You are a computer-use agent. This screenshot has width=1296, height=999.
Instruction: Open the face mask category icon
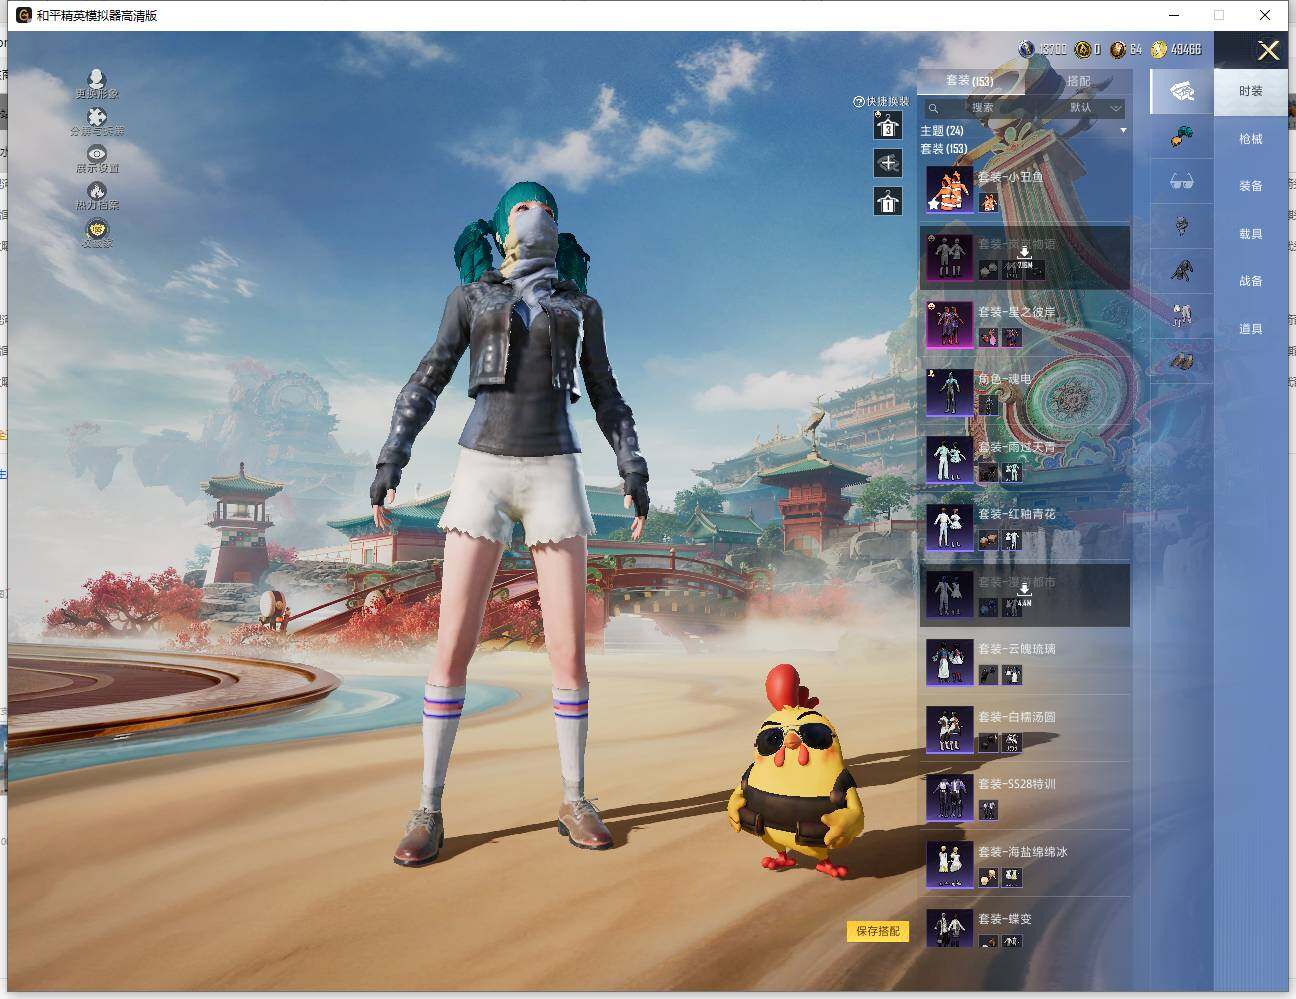pyautogui.click(x=1182, y=226)
